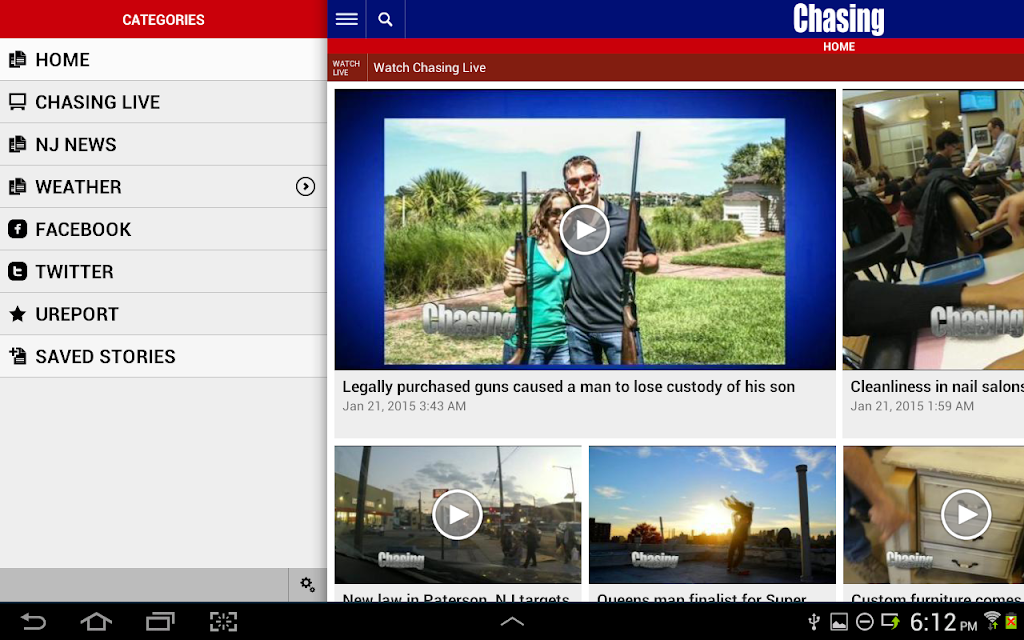Play the custom furniture video
The width and height of the screenshot is (1024, 640).
pos(966,515)
